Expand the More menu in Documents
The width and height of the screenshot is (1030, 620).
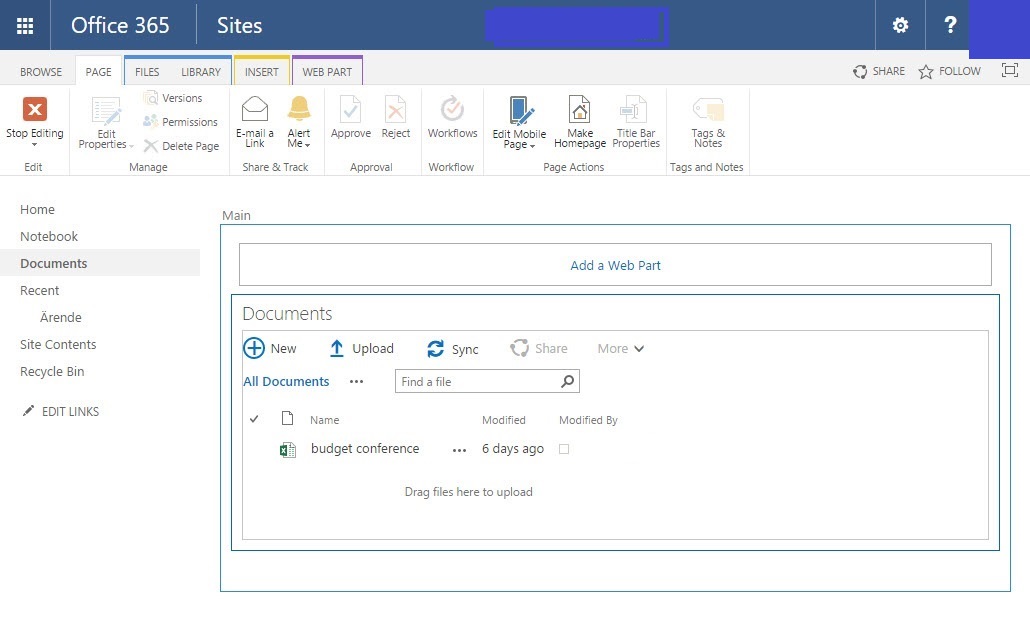click(620, 349)
